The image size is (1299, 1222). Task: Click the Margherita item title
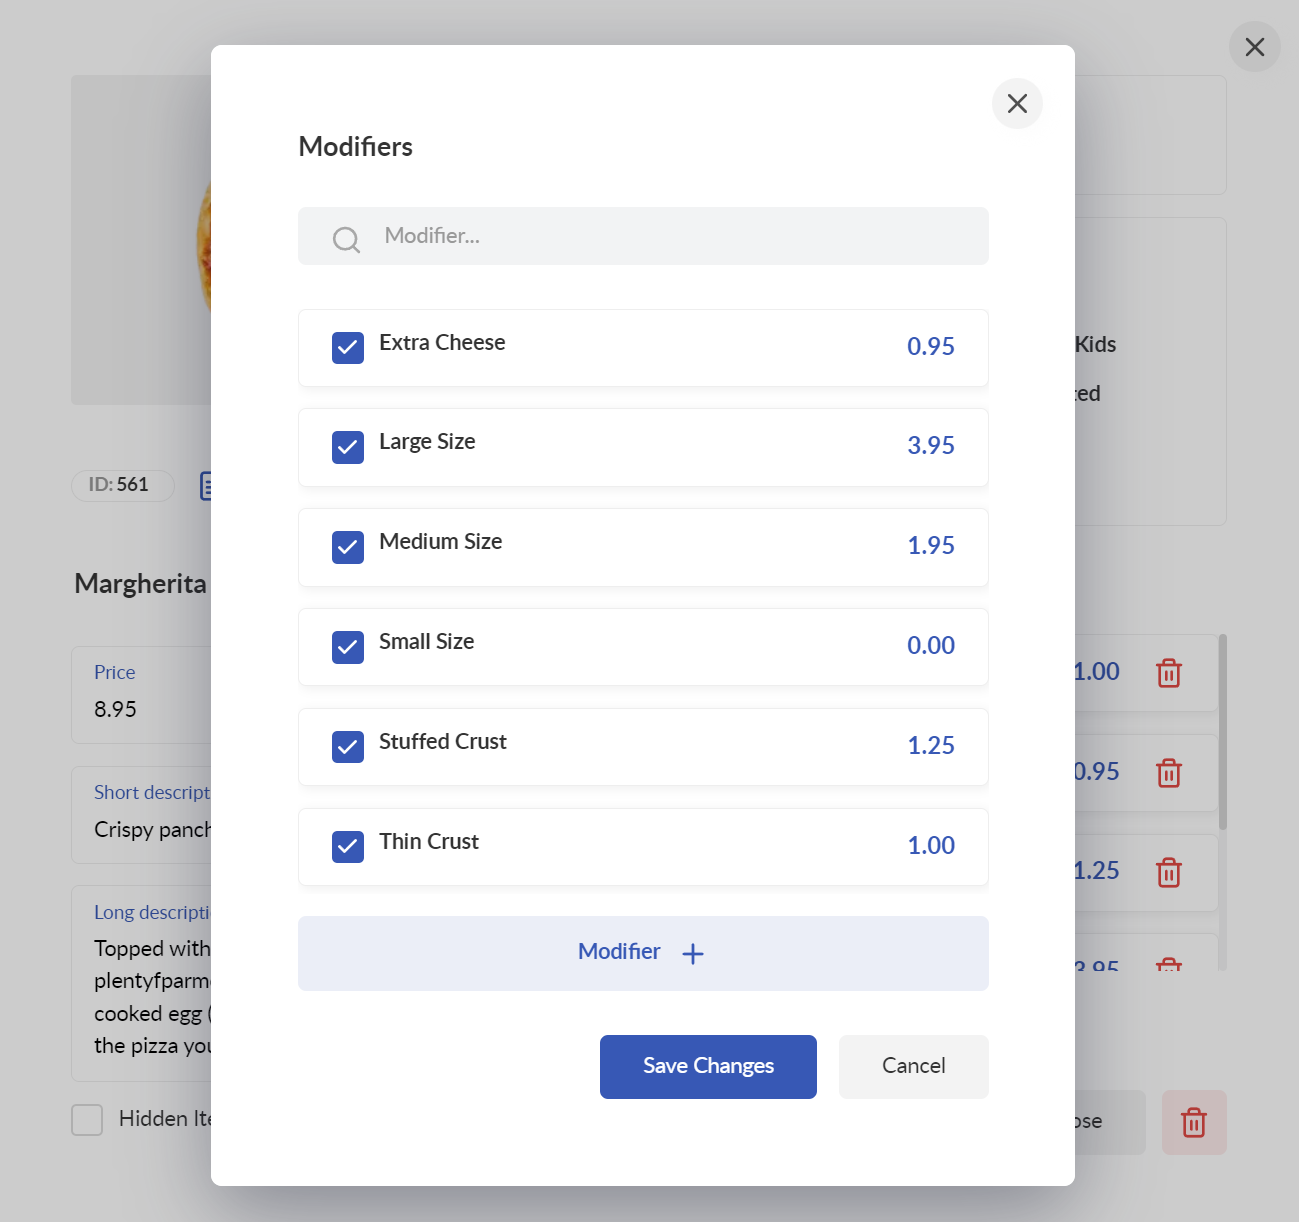pos(140,584)
